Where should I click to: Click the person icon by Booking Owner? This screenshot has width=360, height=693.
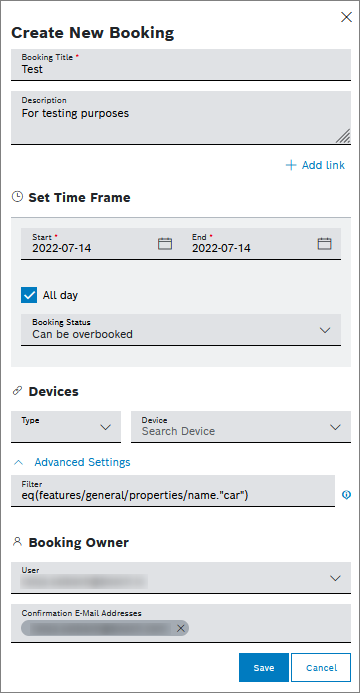tap(17, 541)
